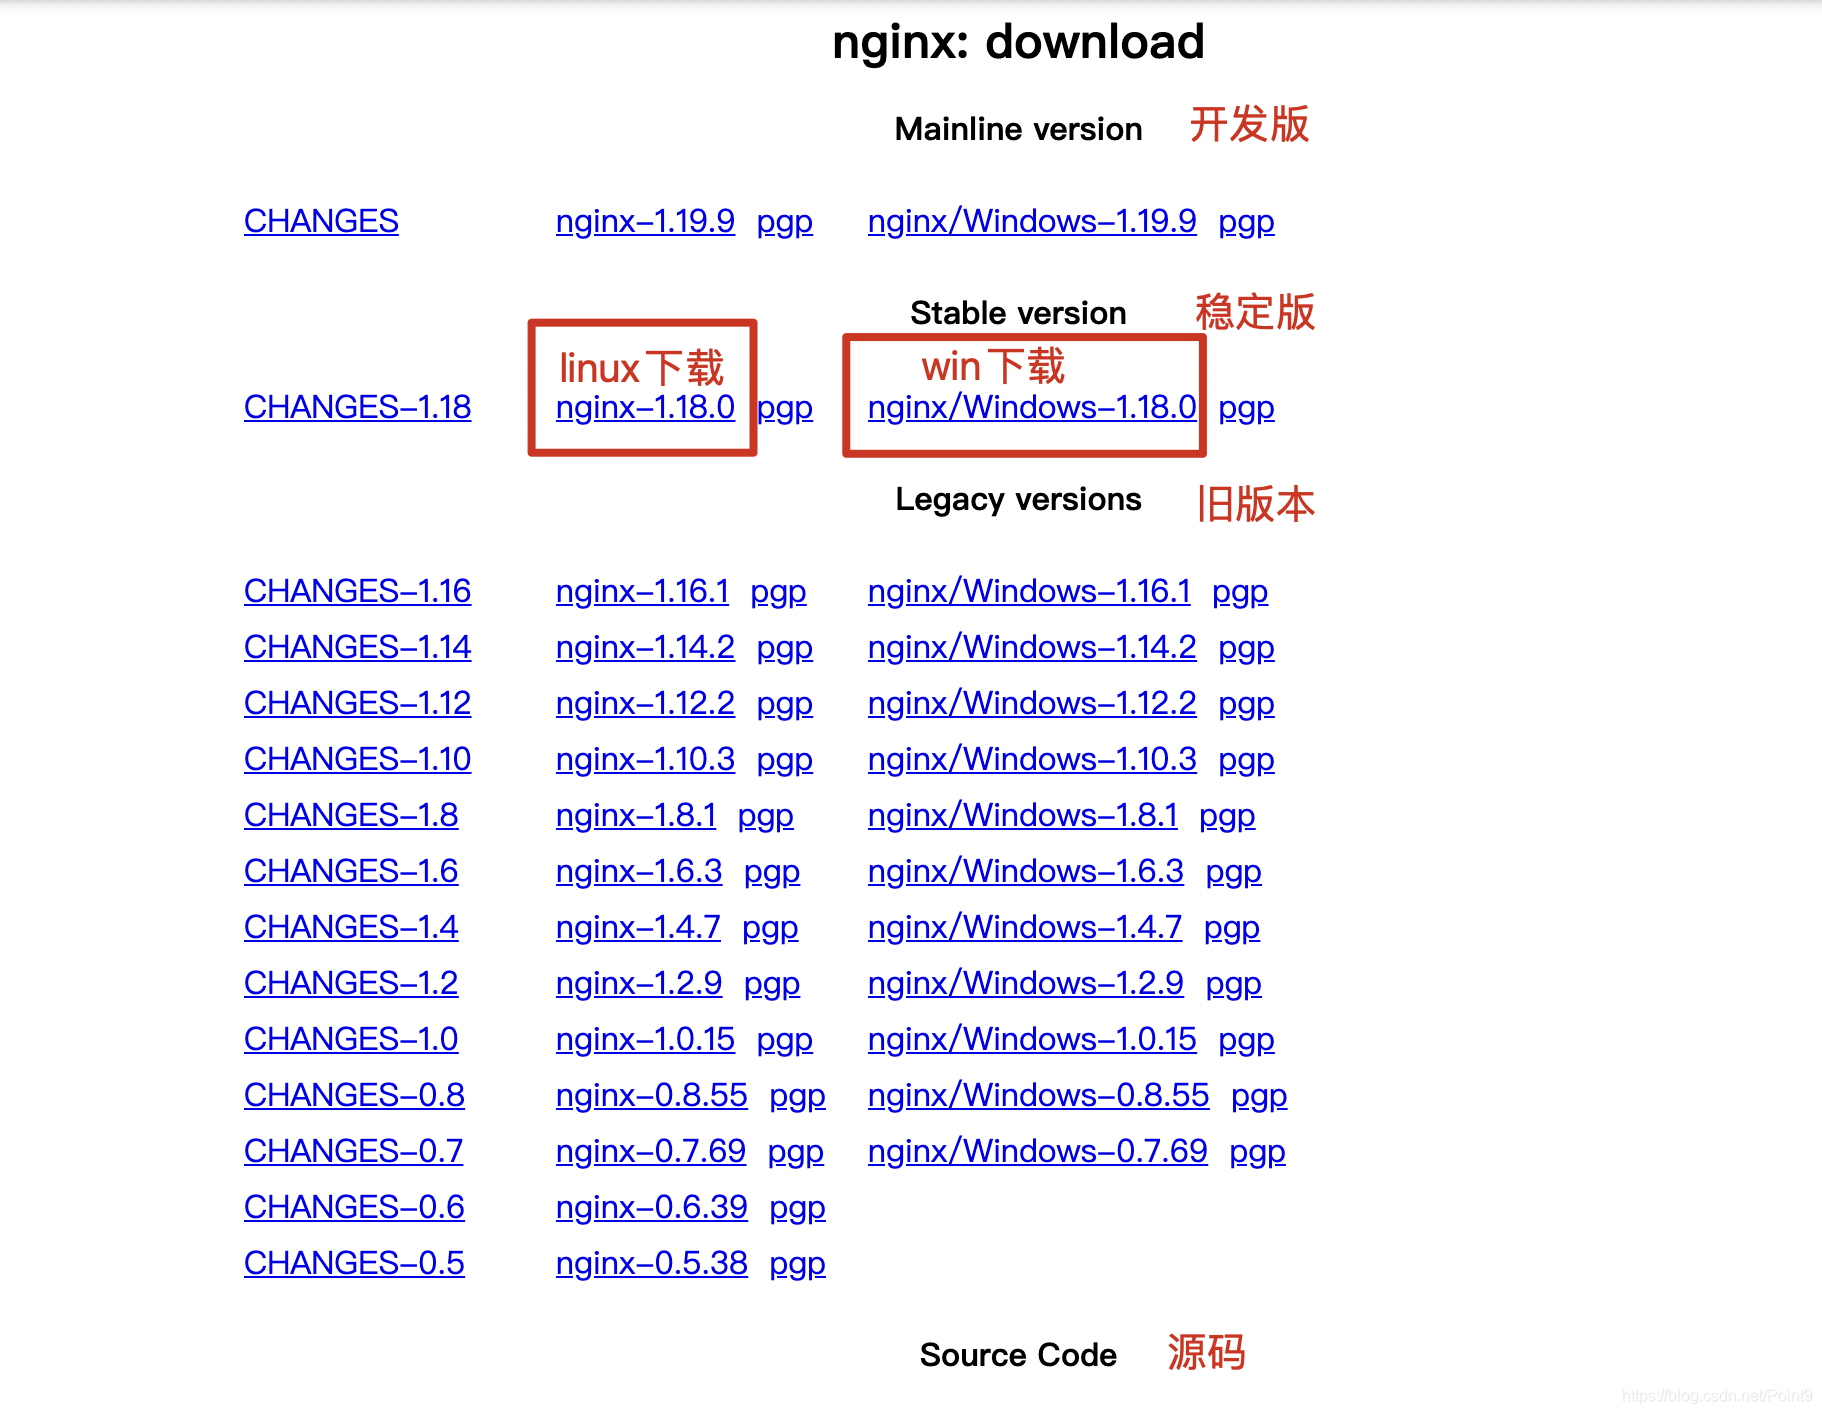Screen dimensions: 1822x1414
Task: Download nginx/Windows-1.19.9 package
Action: [x=1032, y=221]
